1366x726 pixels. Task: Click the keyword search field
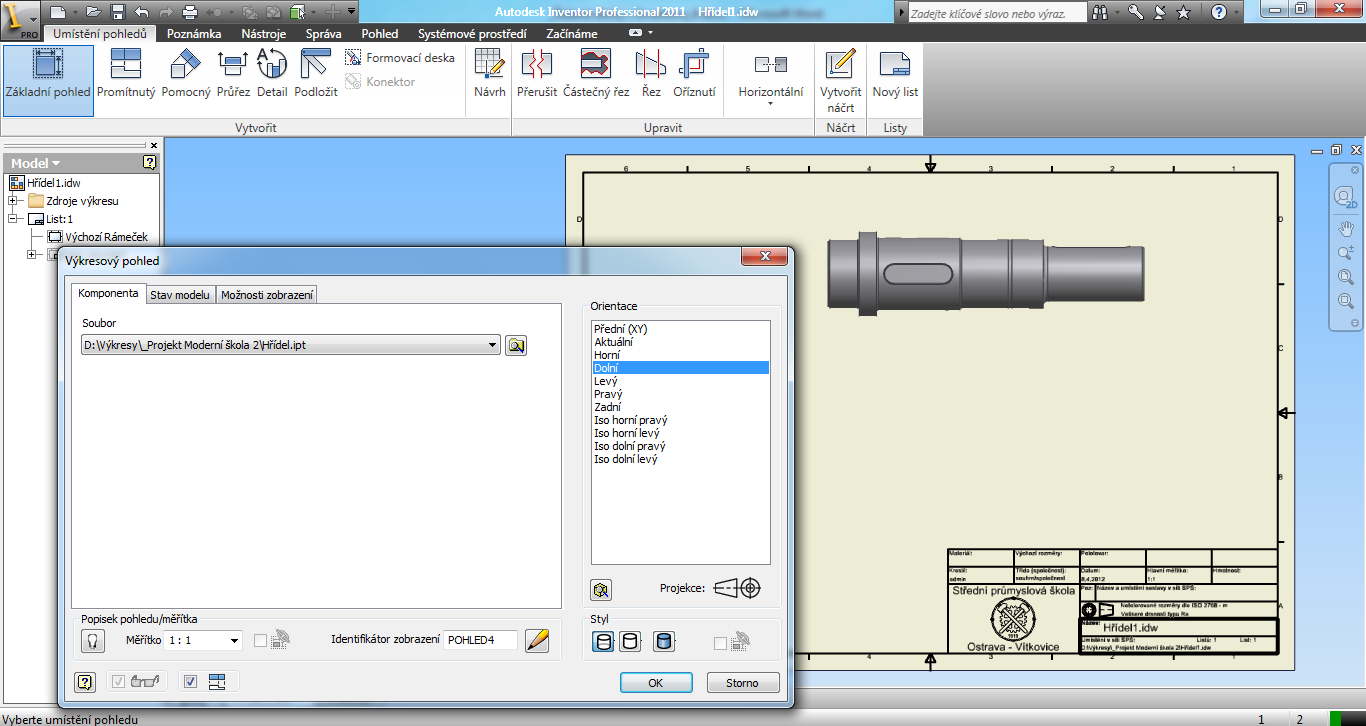click(999, 13)
